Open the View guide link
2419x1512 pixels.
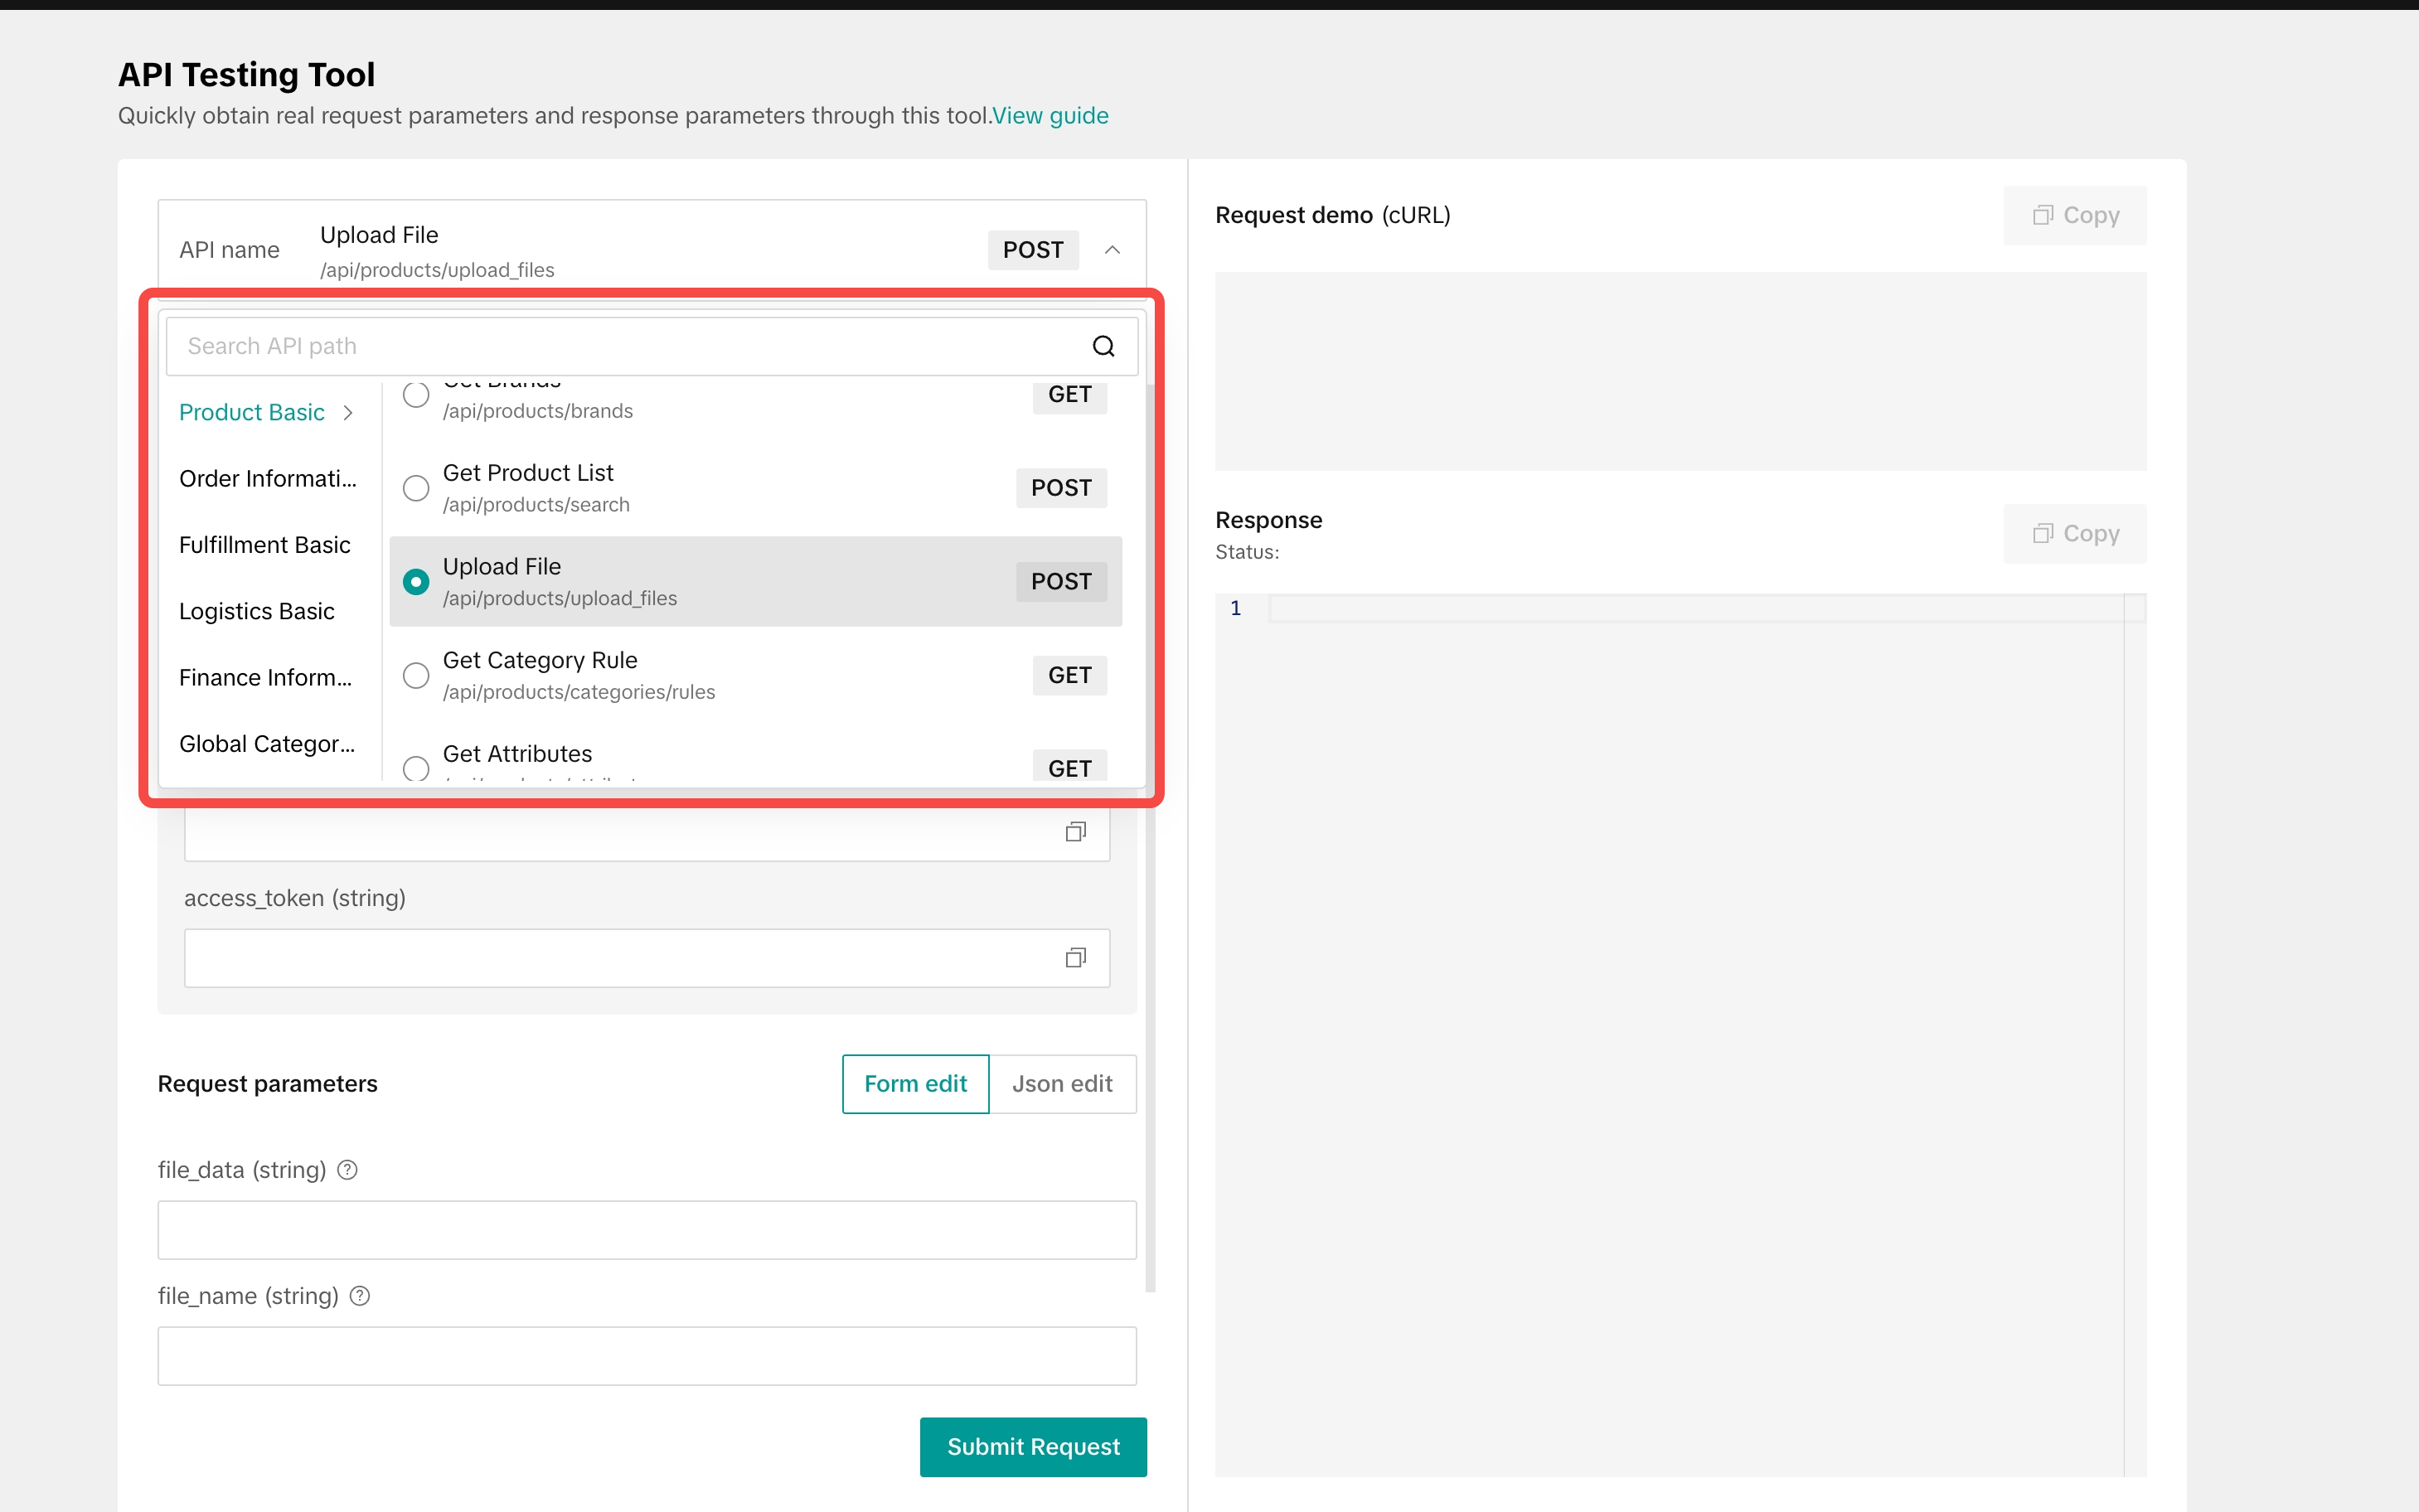pos(1050,116)
